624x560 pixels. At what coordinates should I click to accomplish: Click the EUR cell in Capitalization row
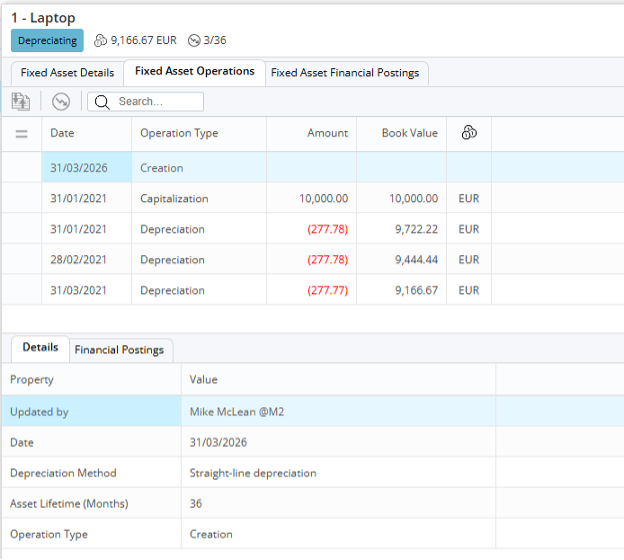469,199
